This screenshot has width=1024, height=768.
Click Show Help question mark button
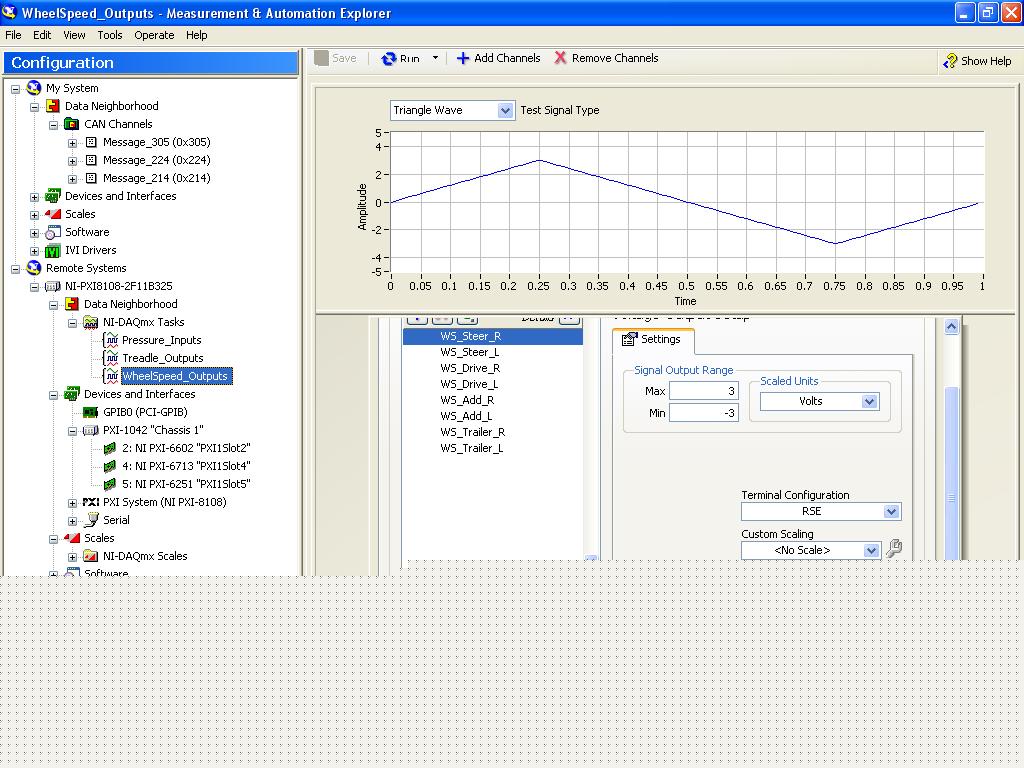tap(977, 61)
